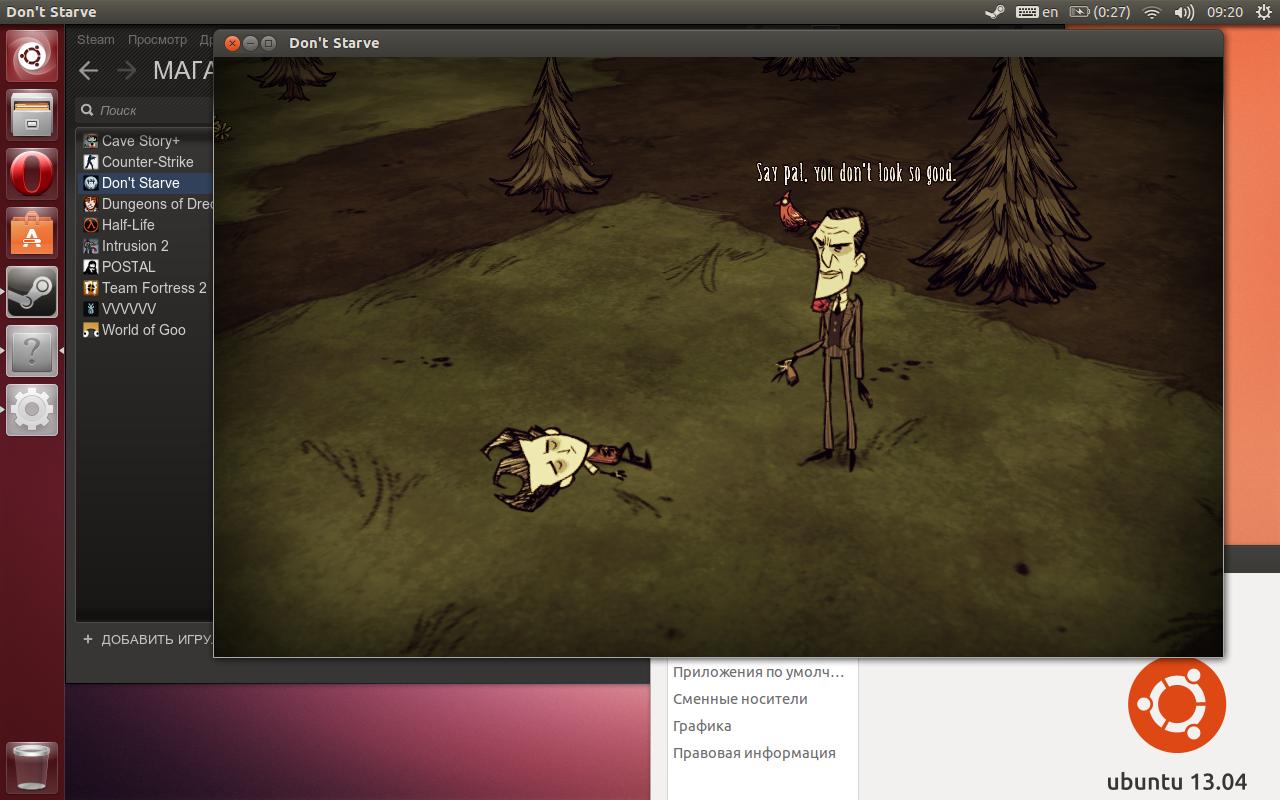Maximize the Don't Starve game window
This screenshot has width=1280, height=800.
(x=268, y=43)
